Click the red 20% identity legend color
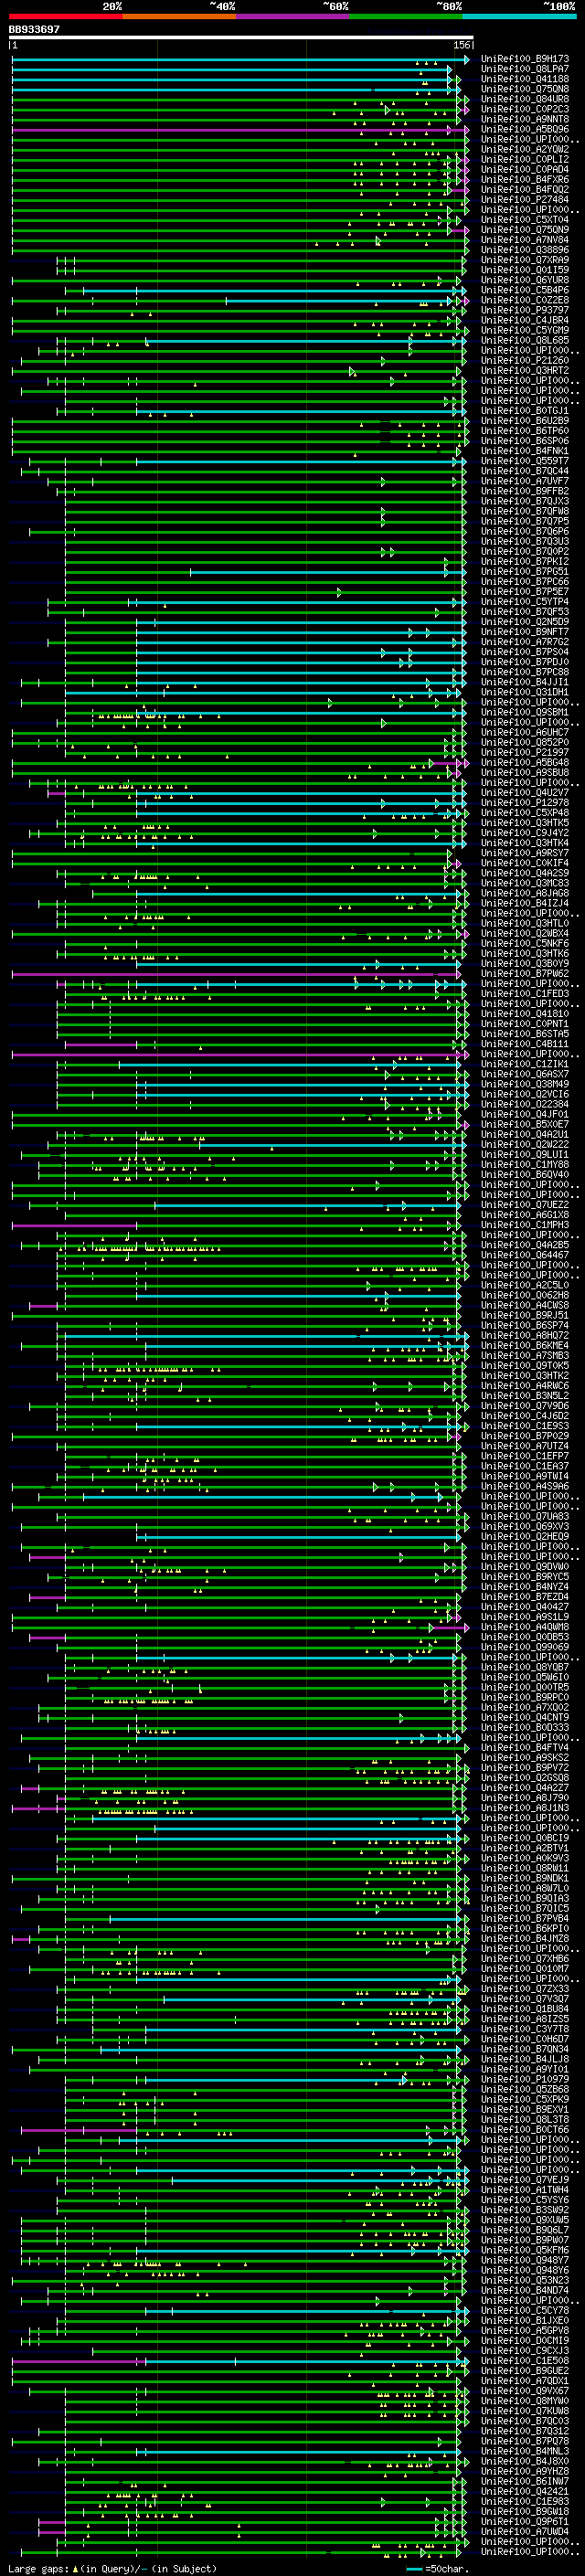 [x=65, y=16]
